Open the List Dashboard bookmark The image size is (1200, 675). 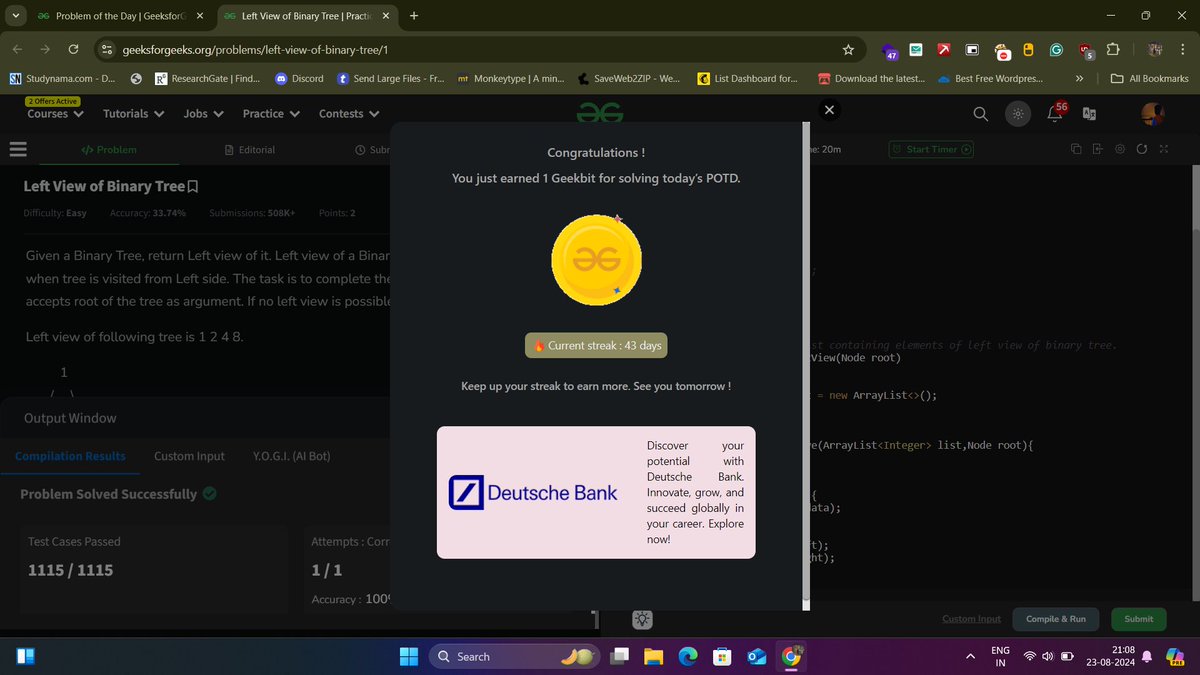[x=748, y=78]
